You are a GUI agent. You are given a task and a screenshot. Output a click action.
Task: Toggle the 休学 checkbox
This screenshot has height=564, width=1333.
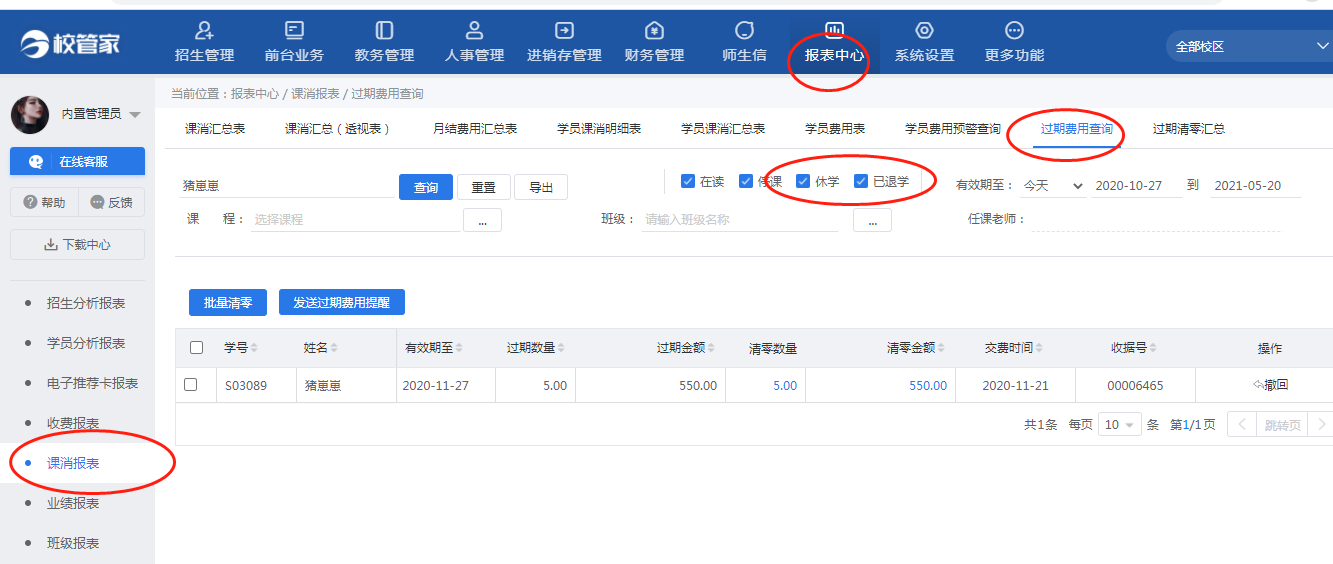point(803,181)
